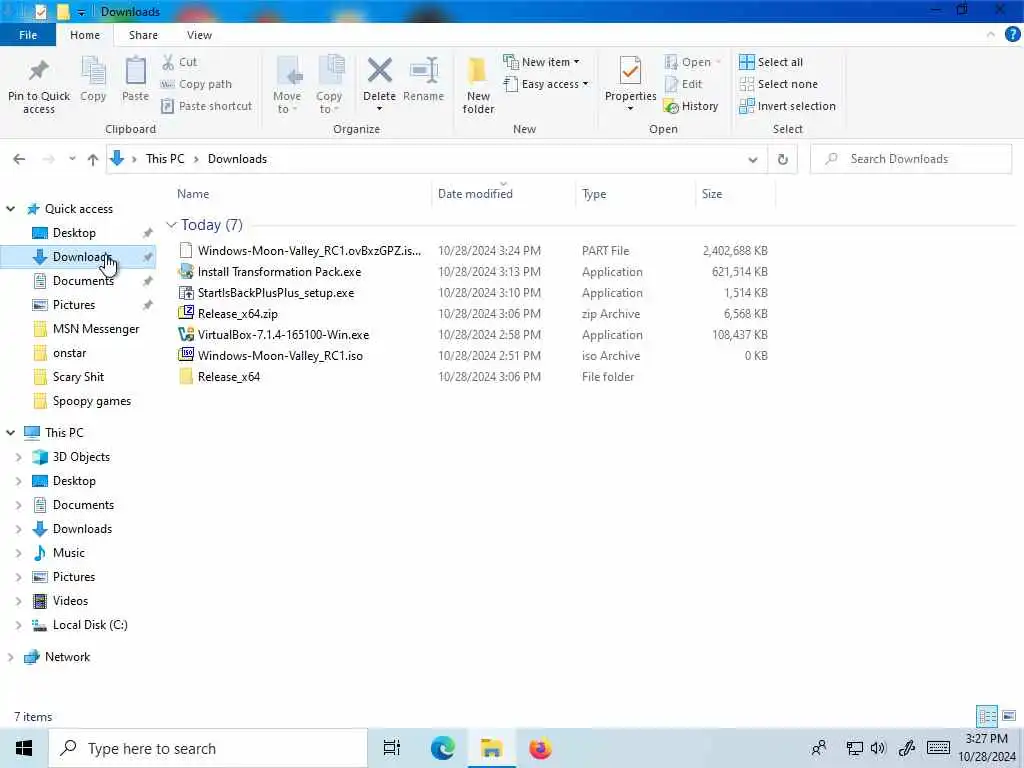The image size is (1024, 768).
Task: Click Paste shortcut in ribbon
Action: point(206,106)
